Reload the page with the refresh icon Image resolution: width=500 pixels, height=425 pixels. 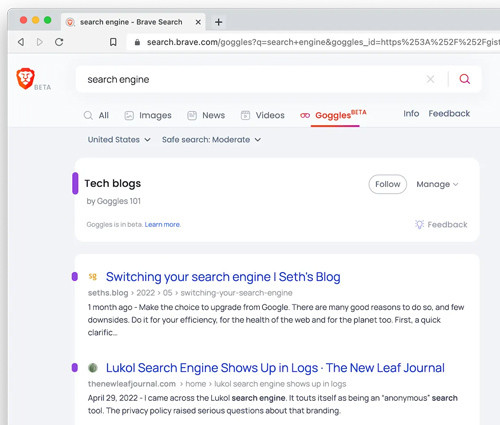click(x=59, y=42)
